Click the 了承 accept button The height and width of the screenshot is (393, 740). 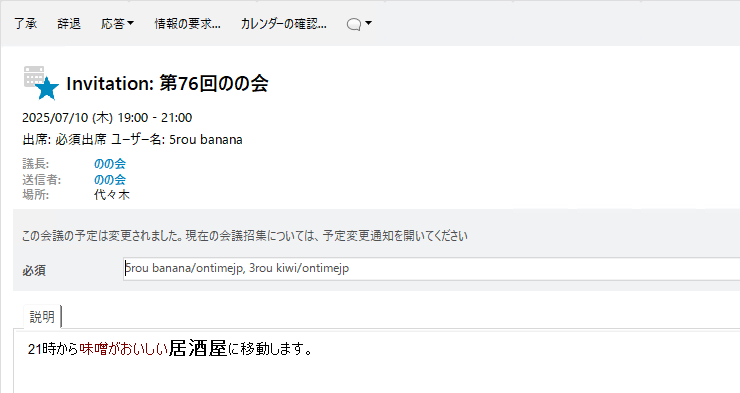click(25, 24)
